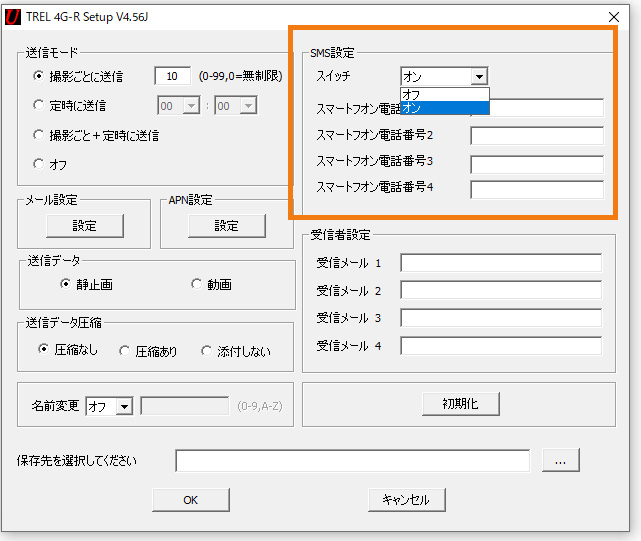Click スマートフォン電話番号4 input field
Viewport: 641px width, 541px height.
point(537,190)
